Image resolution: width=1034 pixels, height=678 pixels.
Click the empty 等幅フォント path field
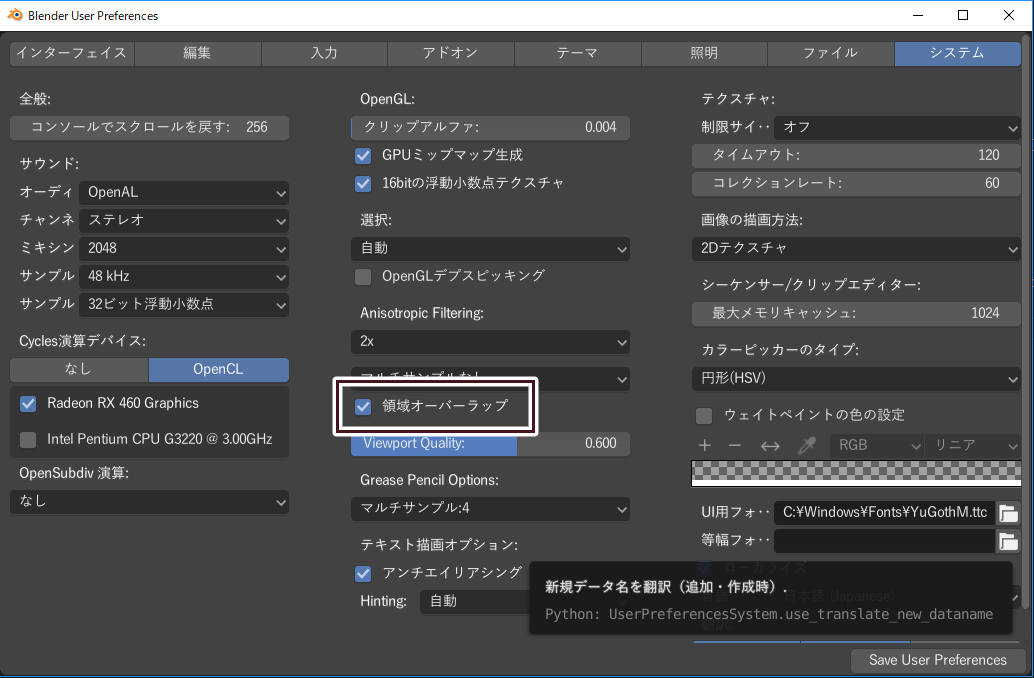click(884, 541)
